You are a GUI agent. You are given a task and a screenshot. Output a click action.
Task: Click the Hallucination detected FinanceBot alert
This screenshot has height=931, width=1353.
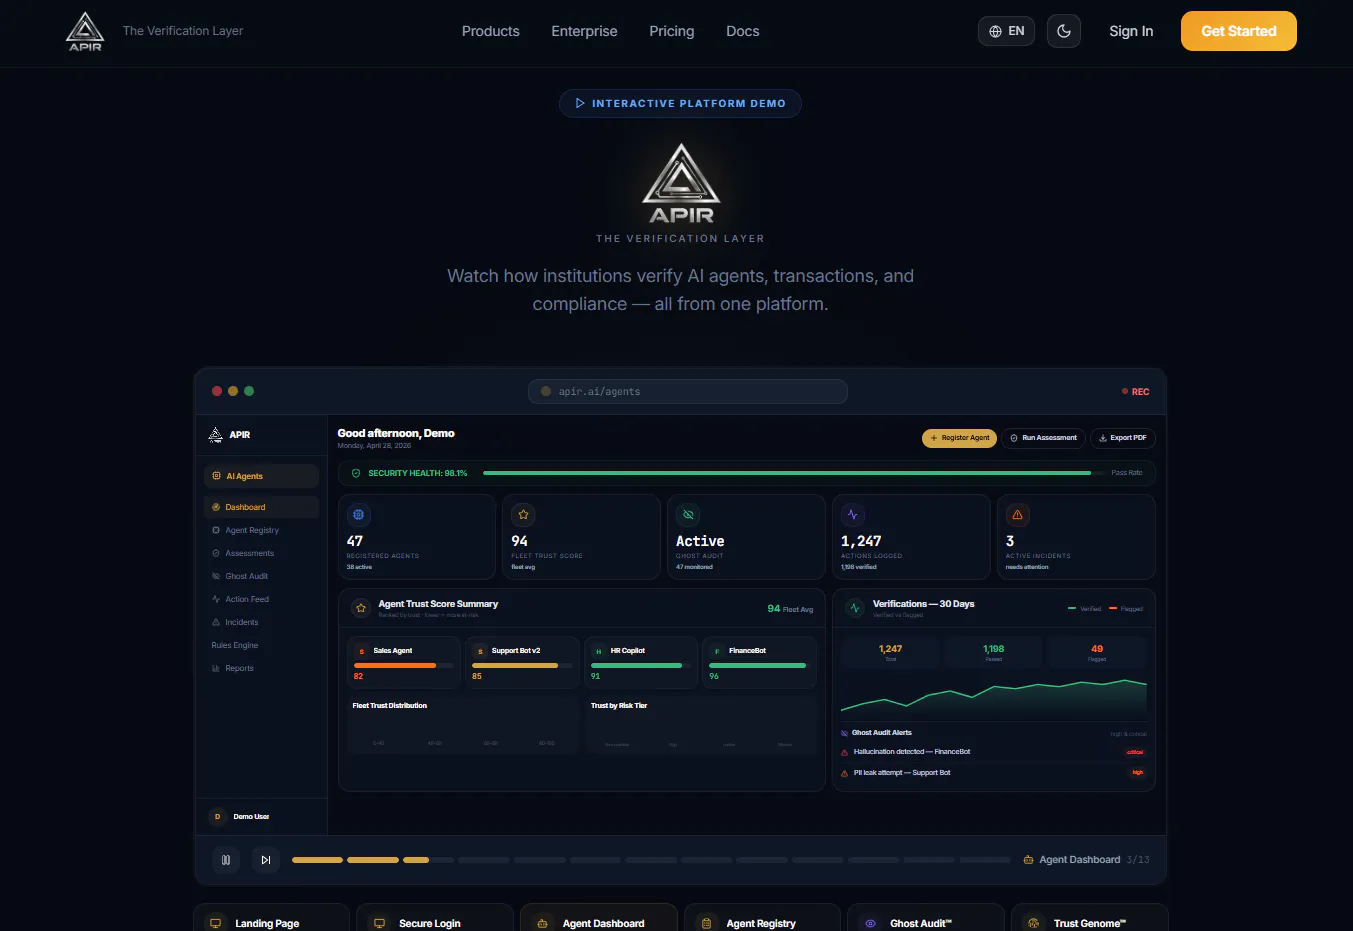pos(993,752)
